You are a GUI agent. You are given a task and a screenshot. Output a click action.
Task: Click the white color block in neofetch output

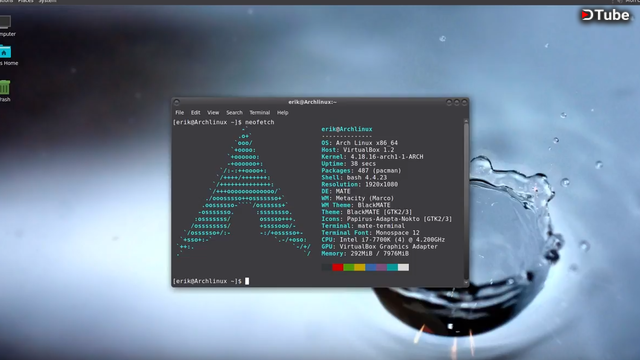tap(403, 267)
